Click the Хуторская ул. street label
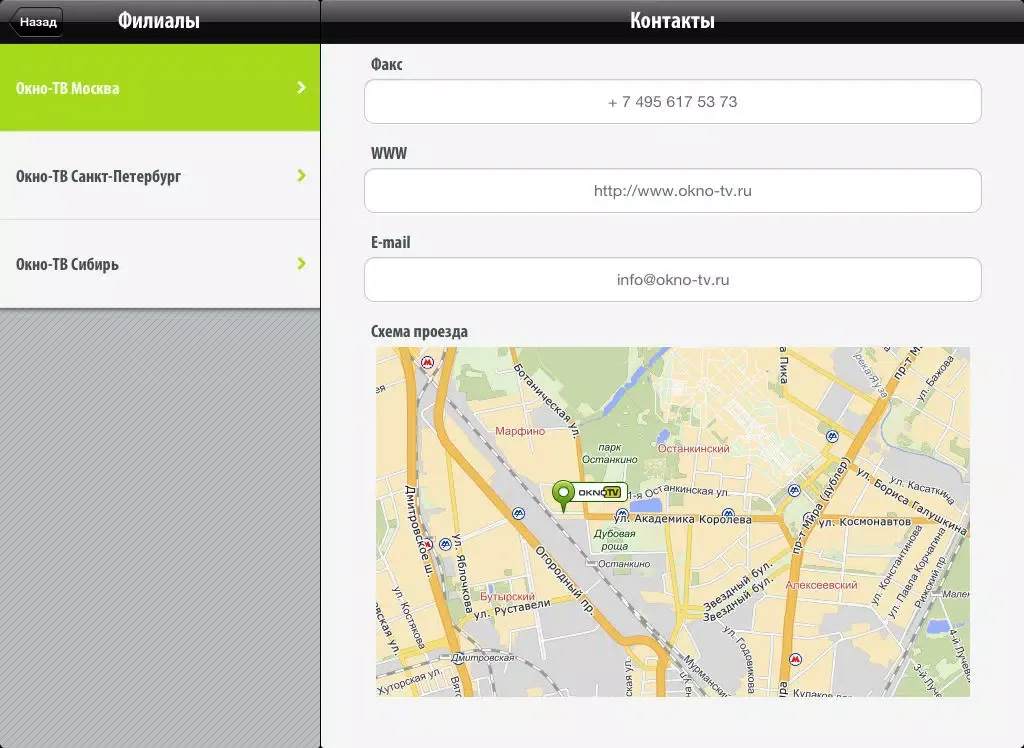This screenshot has width=1024, height=748. (x=409, y=681)
